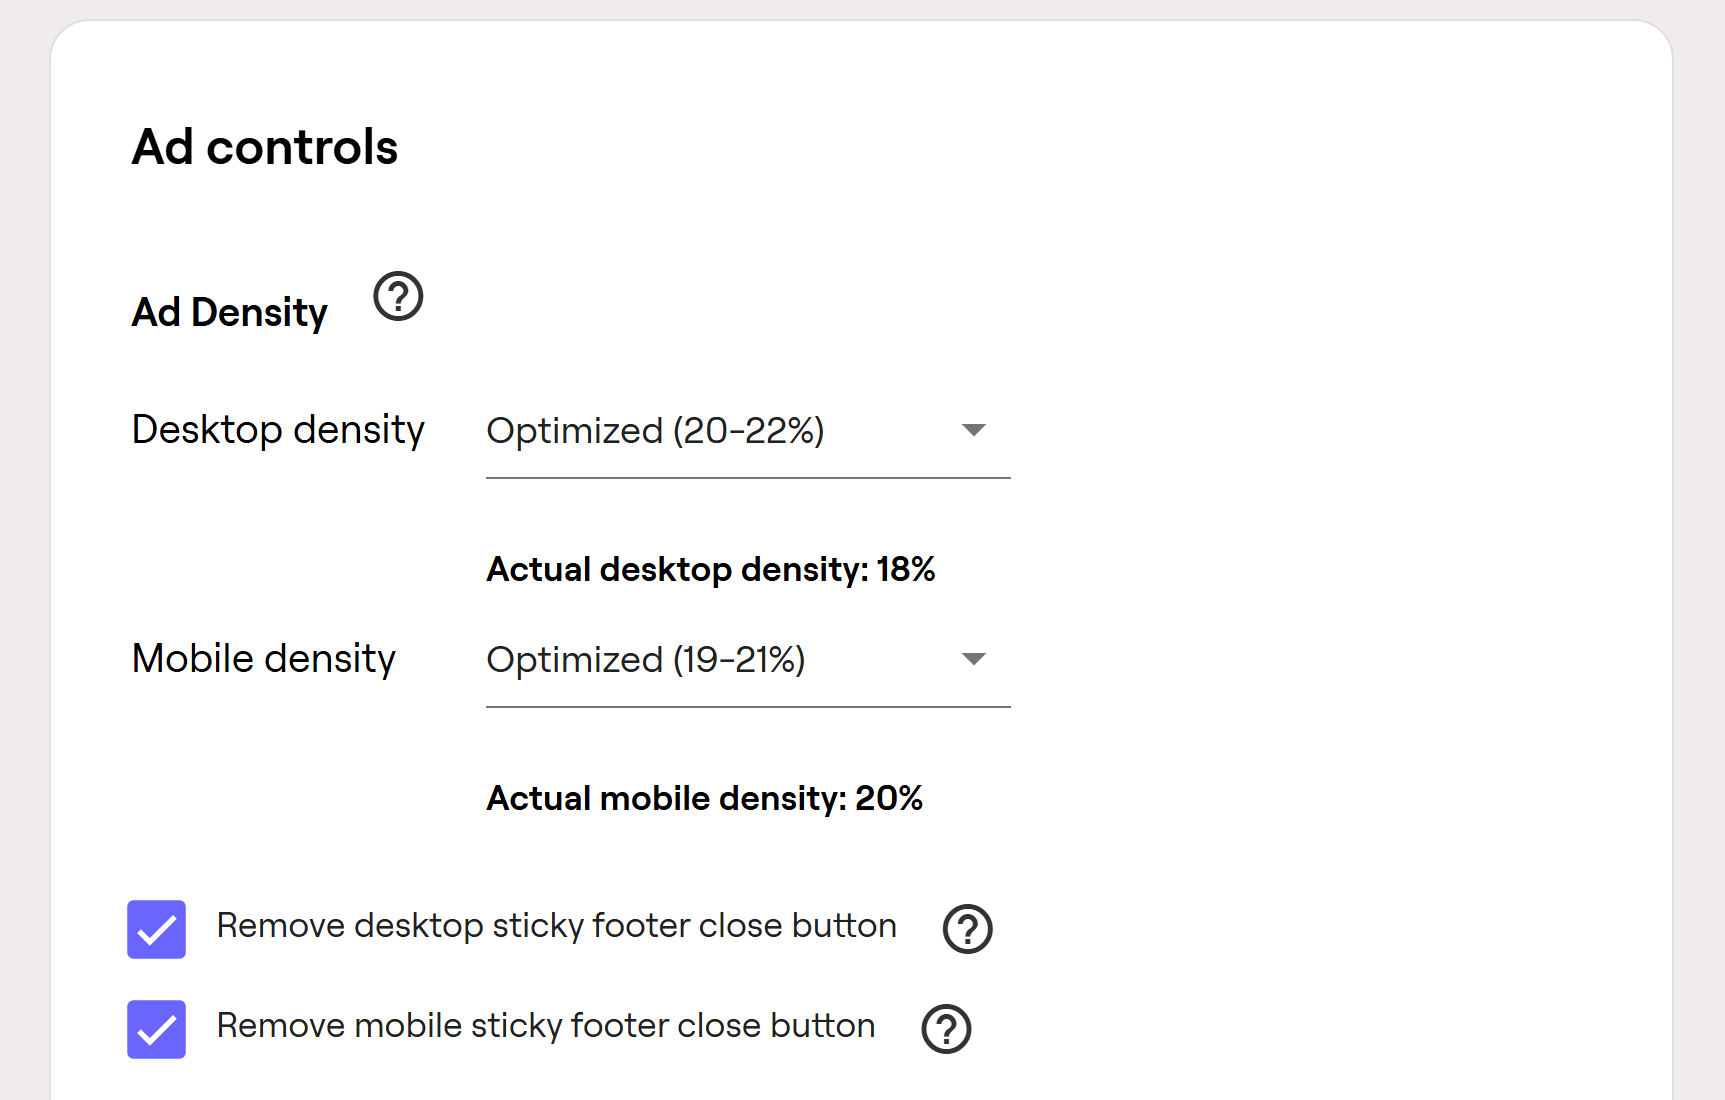This screenshot has height=1100, width=1725.
Task: Click the mobile density dropdown arrow
Action: pos(973,659)
